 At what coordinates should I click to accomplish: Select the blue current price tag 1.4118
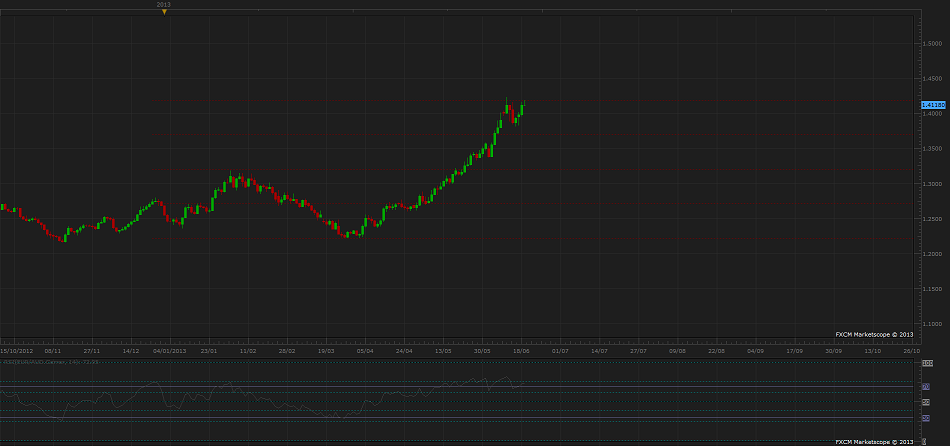(x=933, y=104)
